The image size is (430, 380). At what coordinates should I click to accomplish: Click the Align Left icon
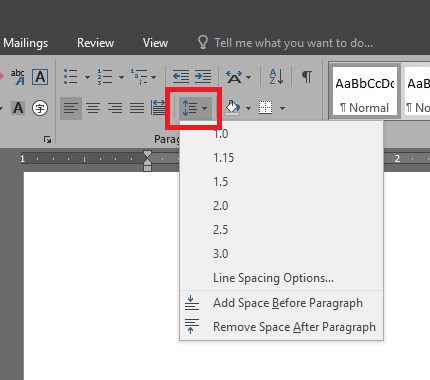click(71, 108)
